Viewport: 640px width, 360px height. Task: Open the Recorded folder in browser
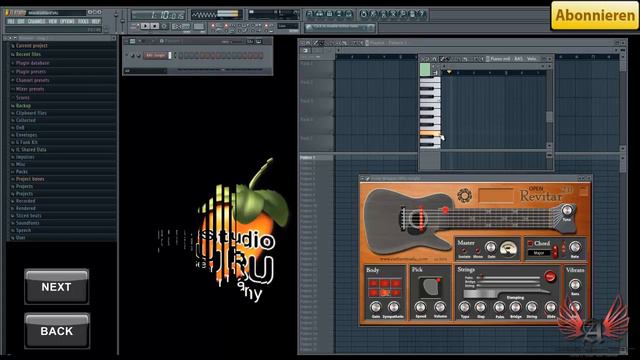coord(25,201)
